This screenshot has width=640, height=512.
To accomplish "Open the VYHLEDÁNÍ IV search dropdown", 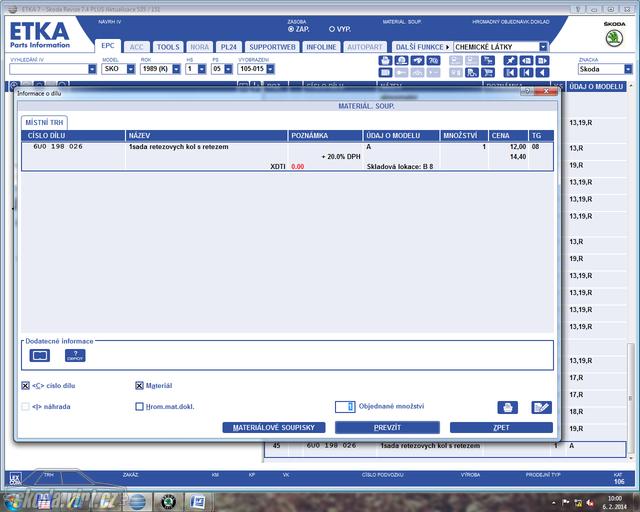I will [92, 69].
